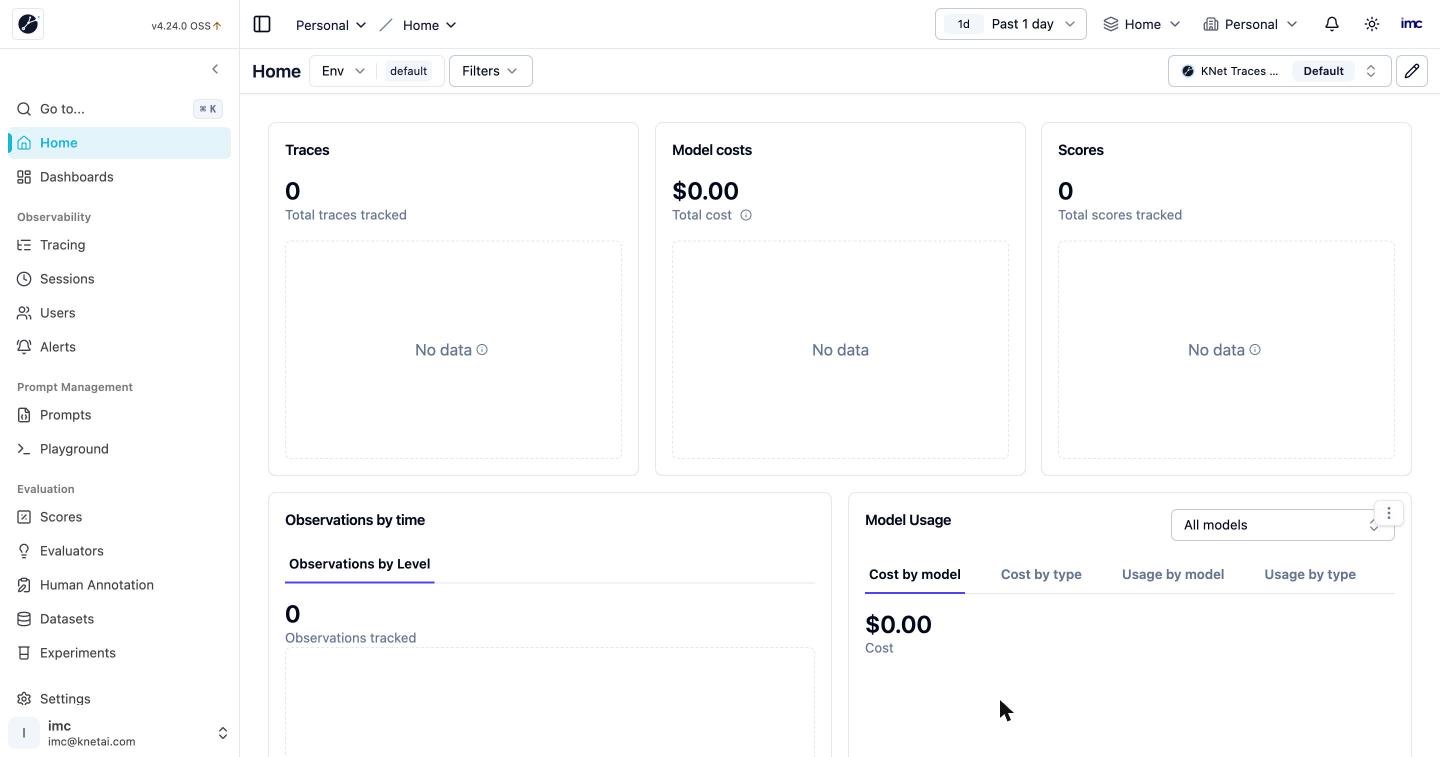
Task: Click the app logo in top-left corner
Action: tap(28, 24)
